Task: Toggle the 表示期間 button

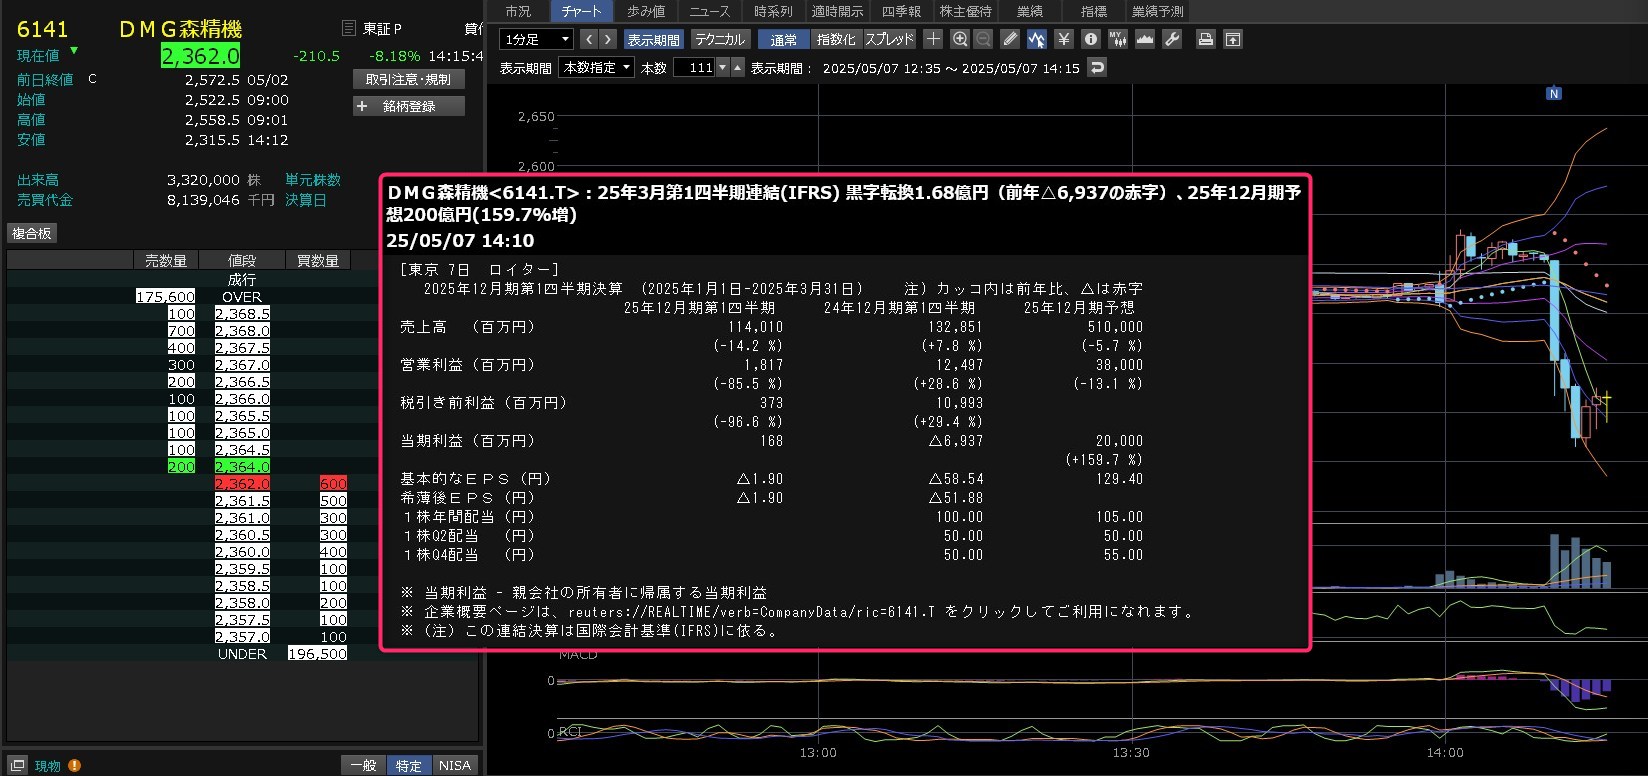Action: tap(653, 39)
